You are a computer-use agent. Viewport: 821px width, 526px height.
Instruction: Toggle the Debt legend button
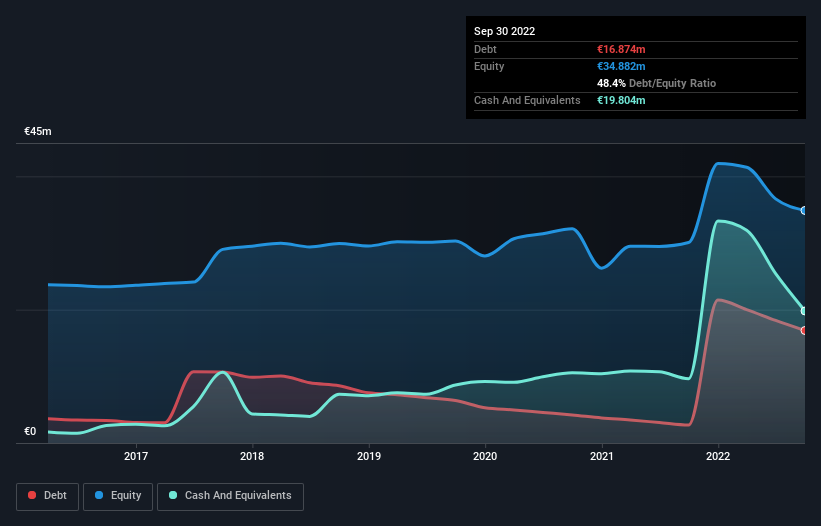[x=48, y=496]
